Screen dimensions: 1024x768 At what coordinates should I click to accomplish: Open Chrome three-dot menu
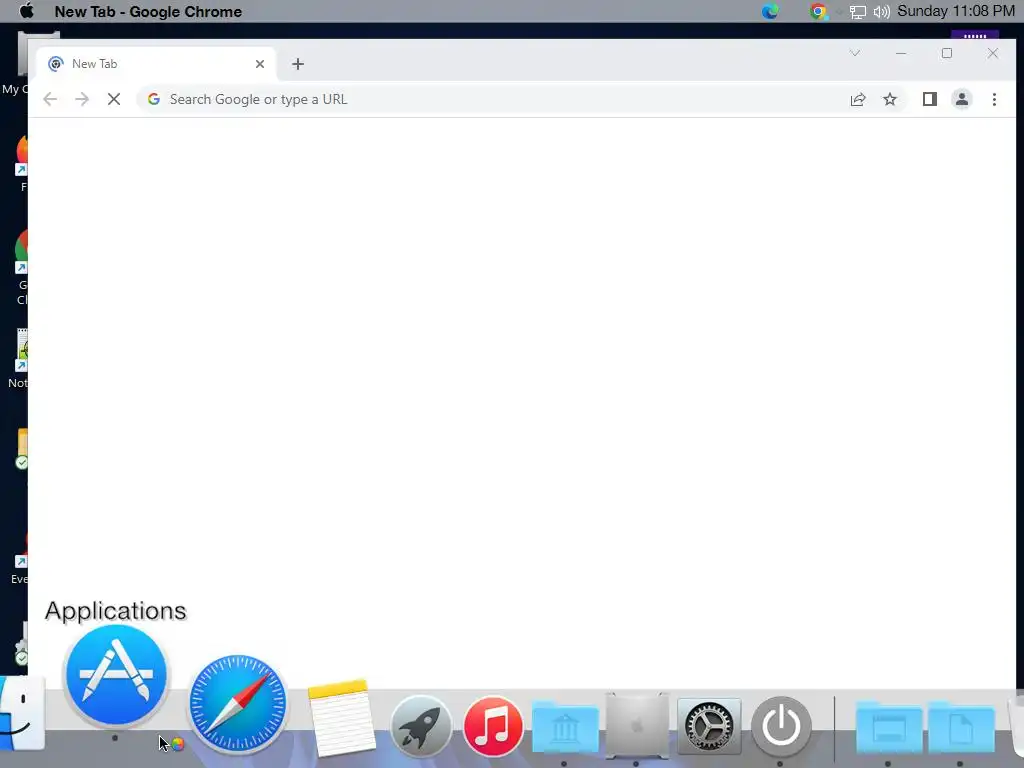pyautogui.click(x=995, y=99)
